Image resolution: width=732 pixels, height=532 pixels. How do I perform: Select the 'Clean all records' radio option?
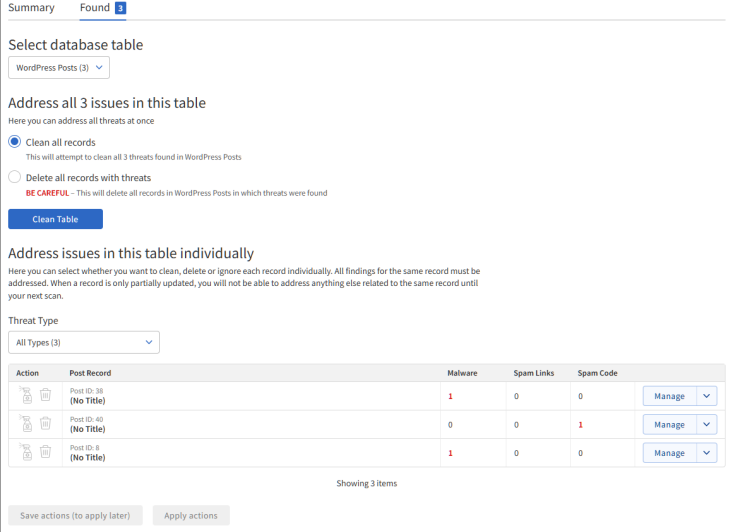pos(15,142)
